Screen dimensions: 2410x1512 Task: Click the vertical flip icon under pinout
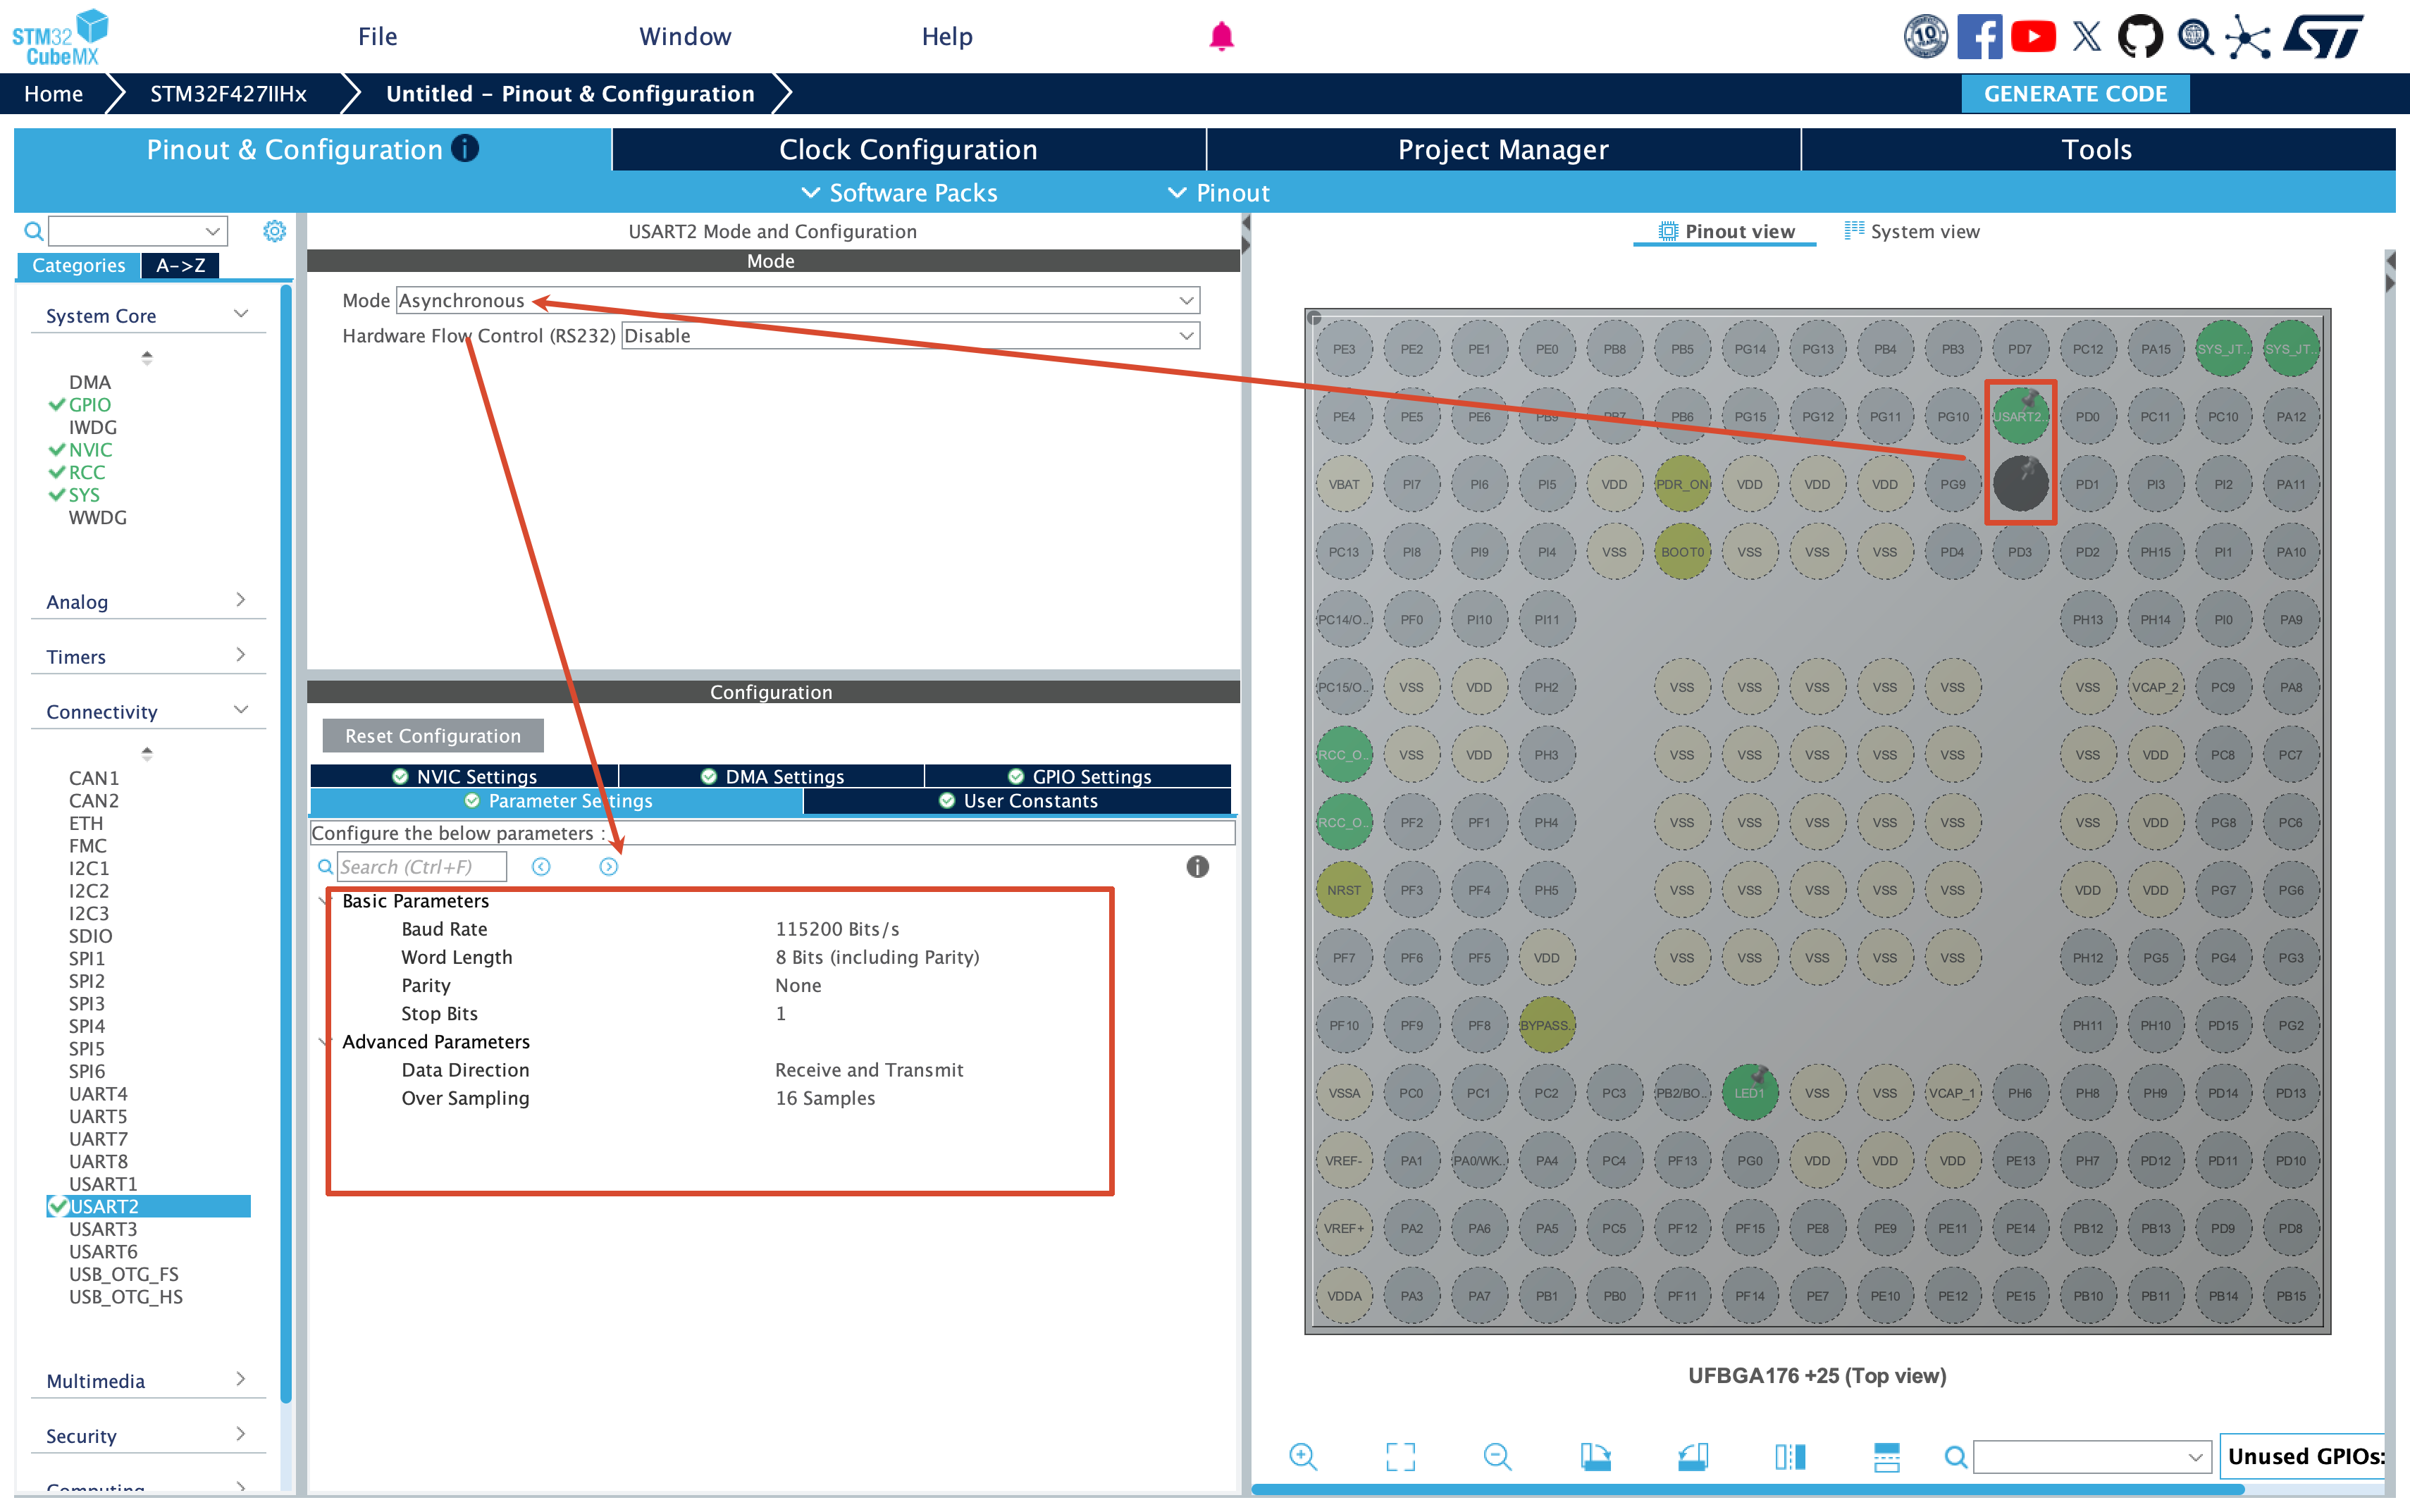click(x=1886, y=1457)
